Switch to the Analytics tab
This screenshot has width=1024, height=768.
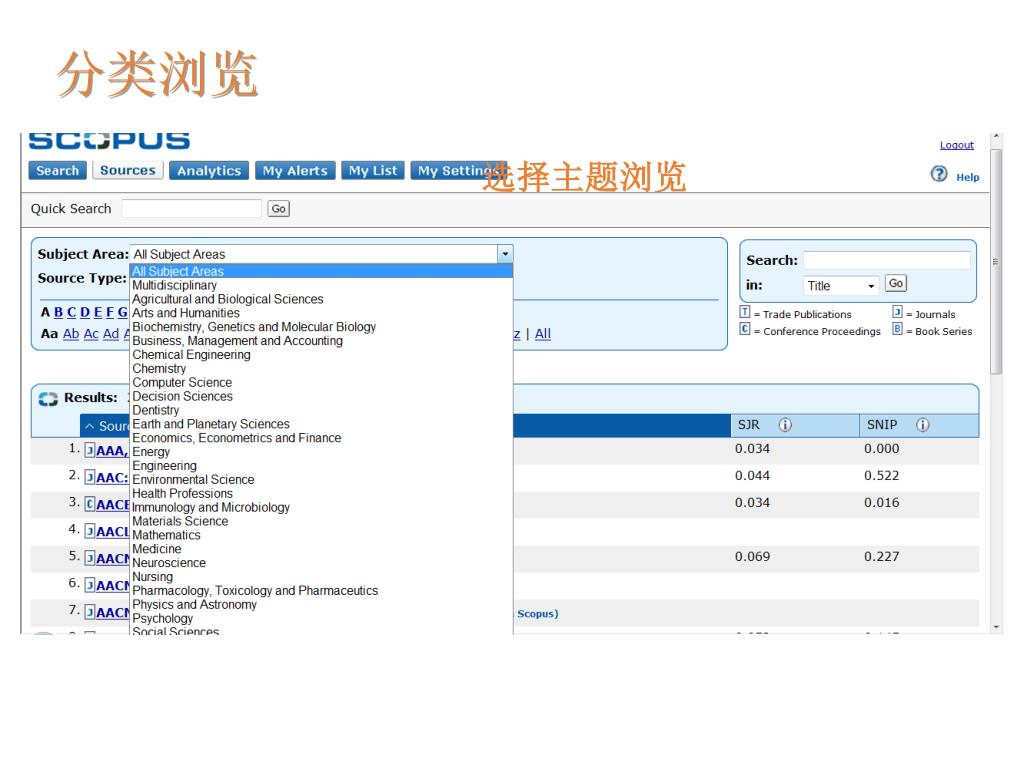click(x=209, y=170)
